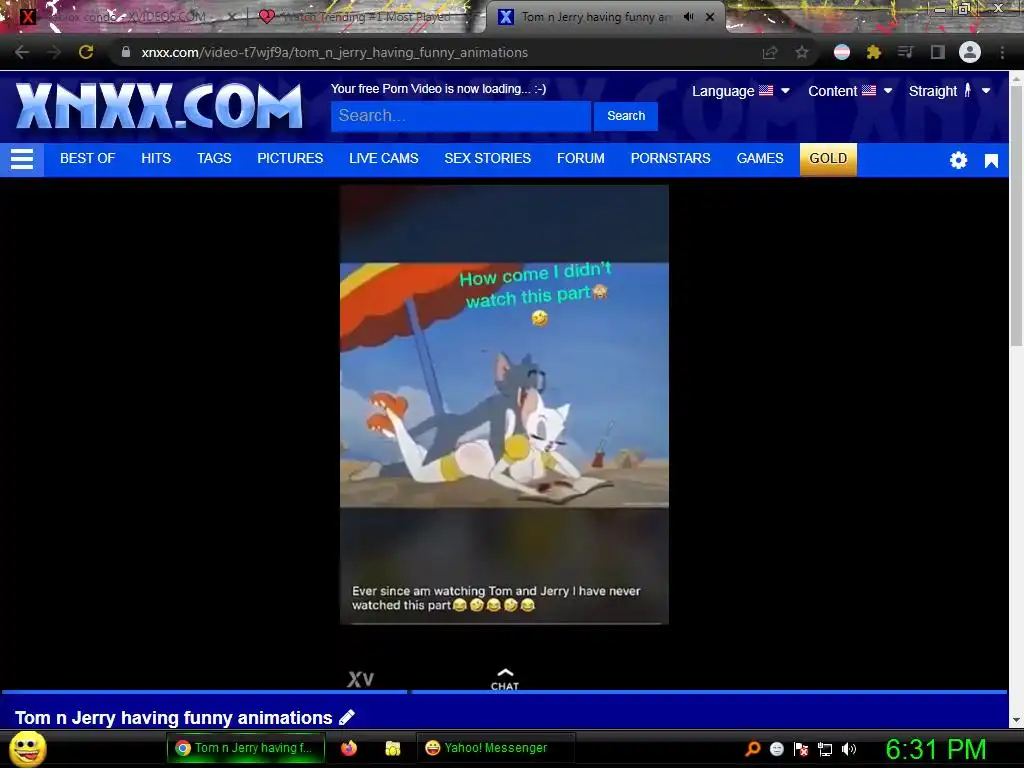Open the network tray icon
This screenshot has height=768, width=1024.
825,749
